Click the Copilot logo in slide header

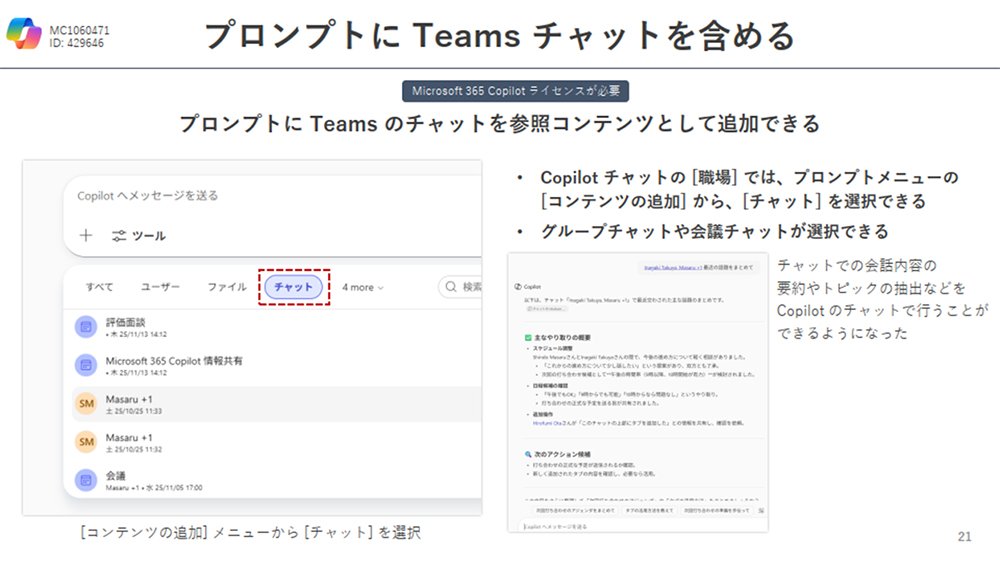point(24,34)
